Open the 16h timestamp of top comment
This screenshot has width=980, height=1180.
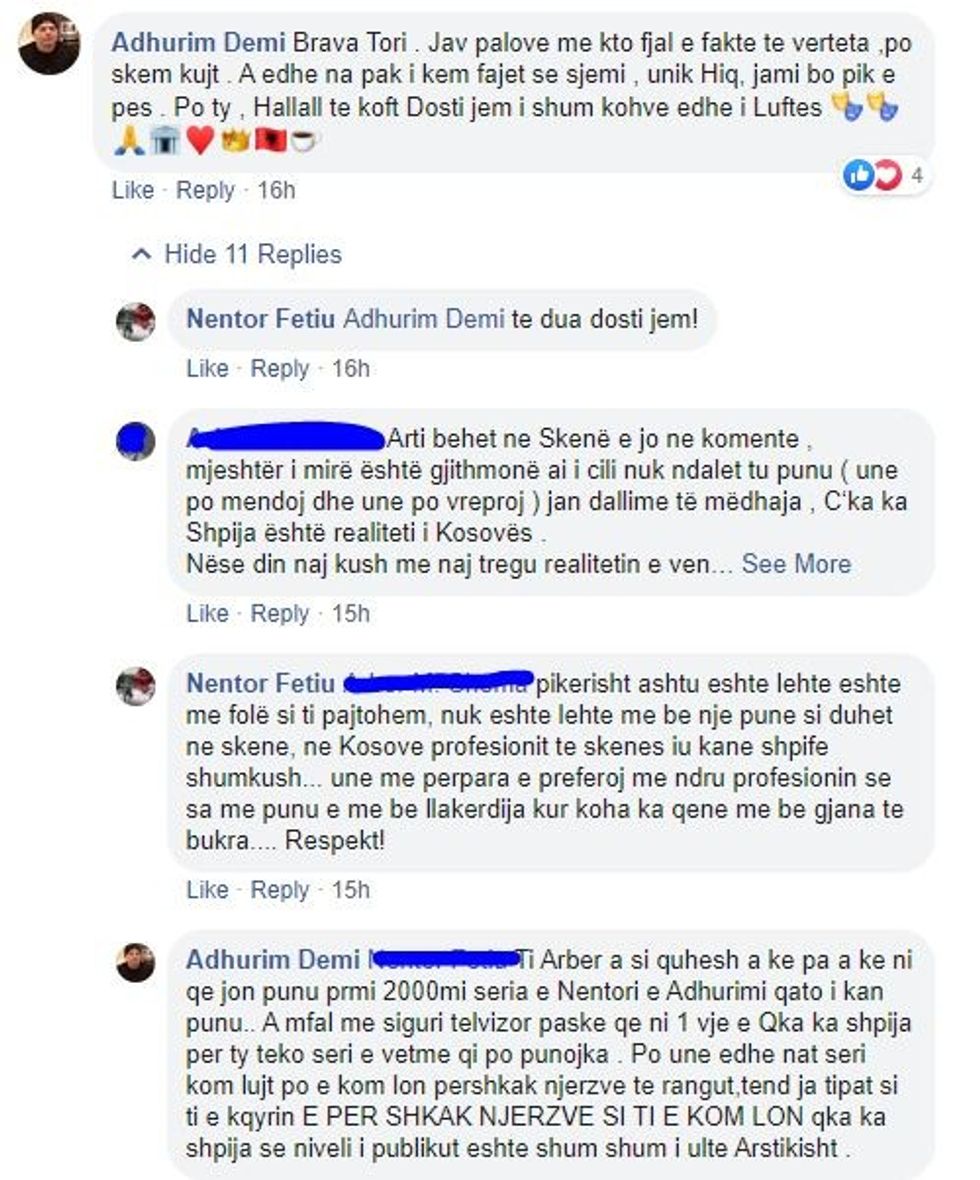click(276, 190)
